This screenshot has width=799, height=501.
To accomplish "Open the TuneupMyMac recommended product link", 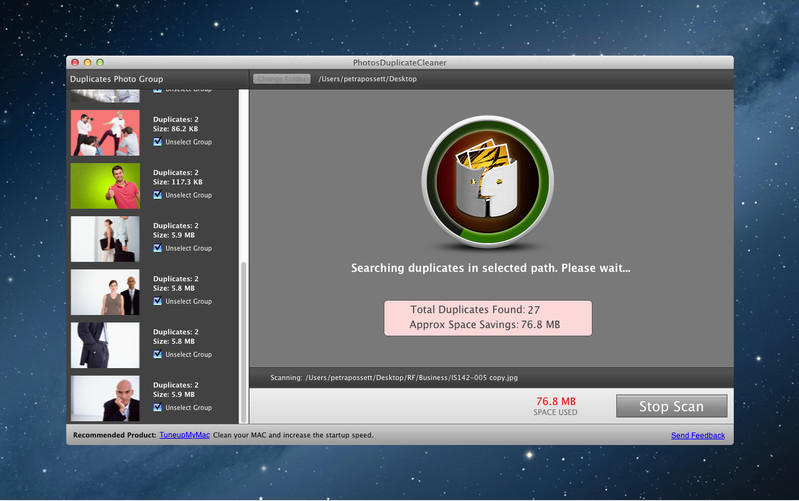I will click(x=184, y=435).
